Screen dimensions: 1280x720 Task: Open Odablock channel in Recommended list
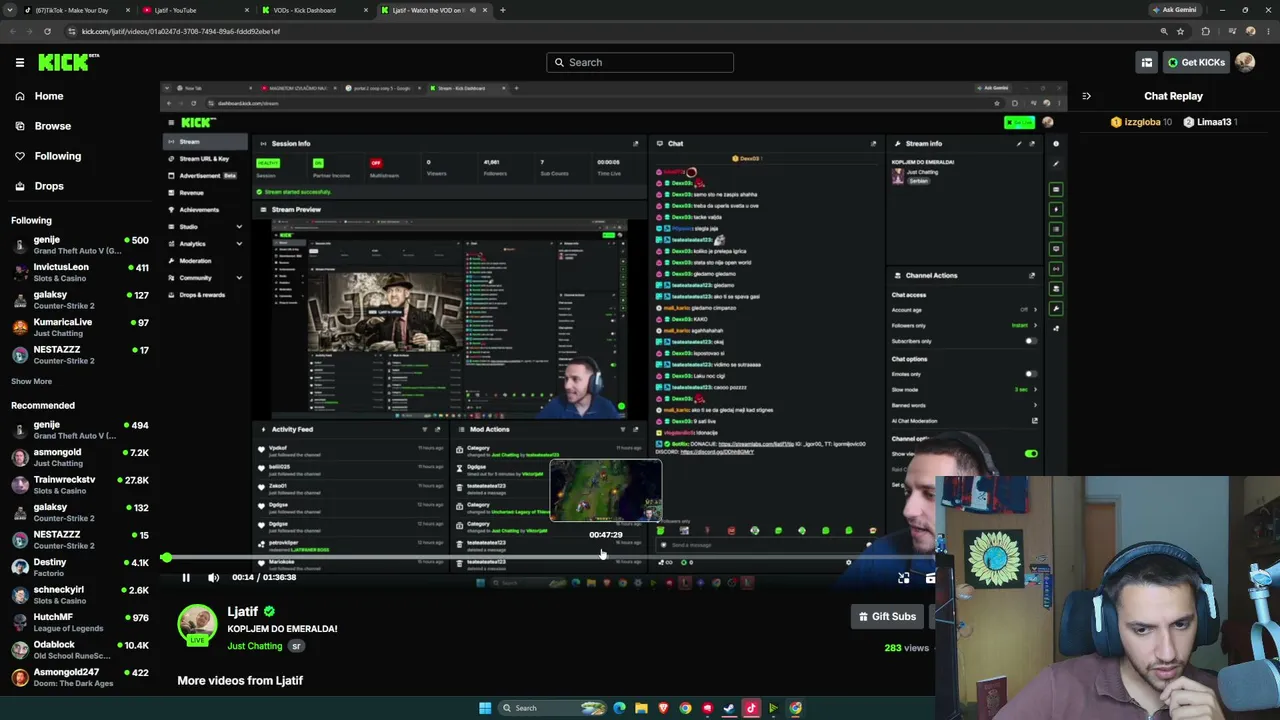pyautogui.click(x=80, y=649)
